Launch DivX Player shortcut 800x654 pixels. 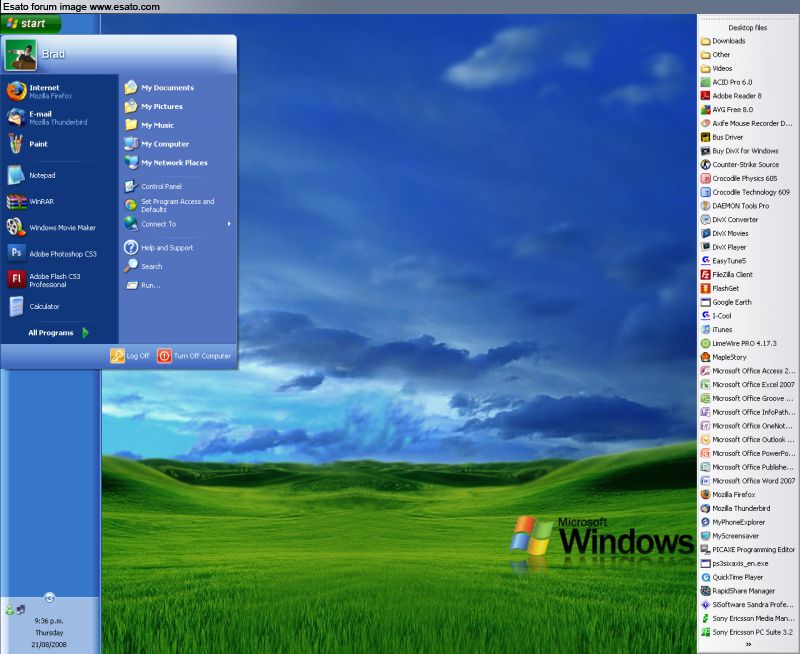click(x=723, y=247)
